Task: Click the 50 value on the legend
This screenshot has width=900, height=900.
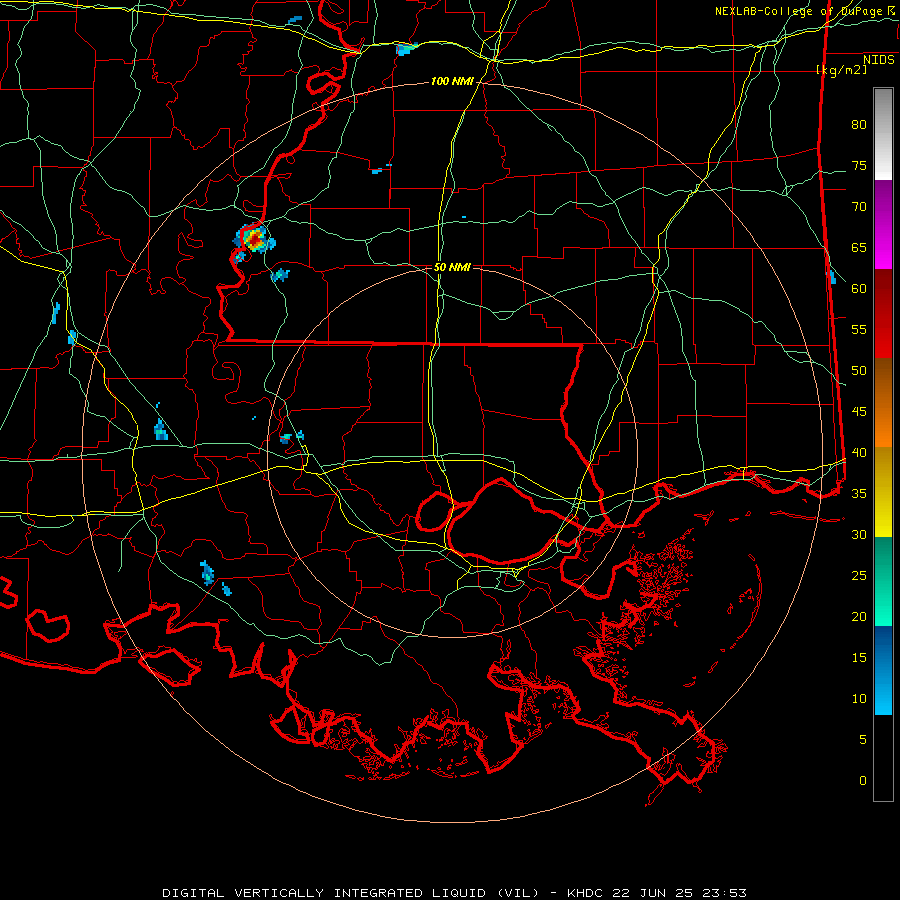Action: [859, 371]
